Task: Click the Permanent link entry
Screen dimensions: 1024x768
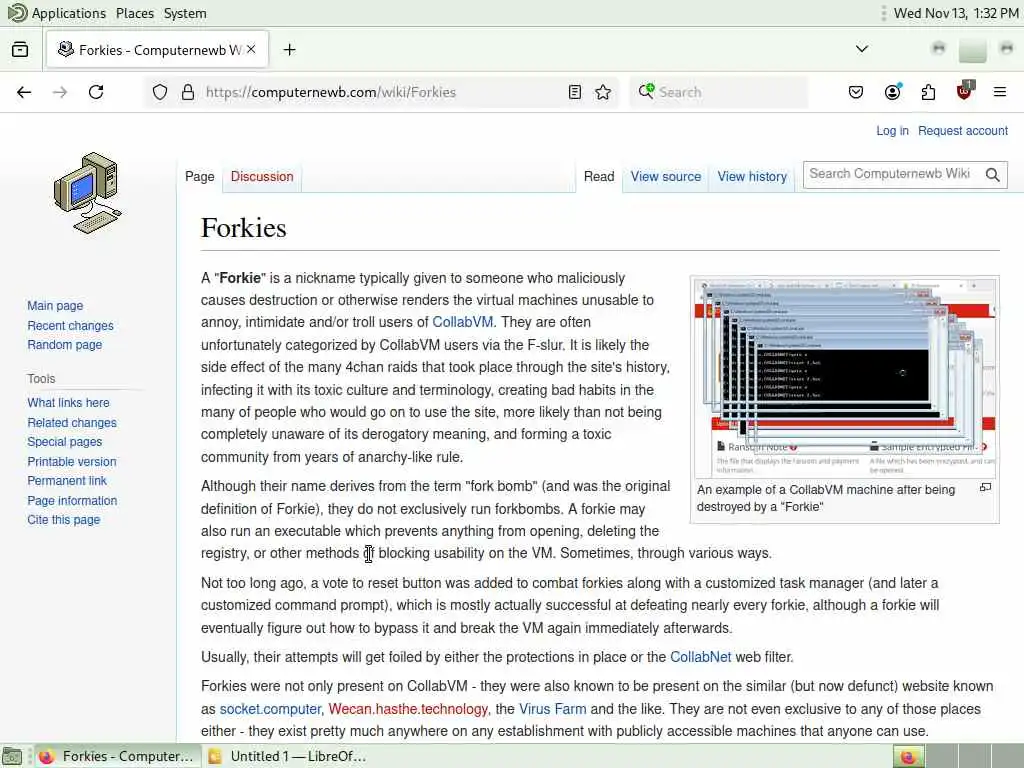Action: point(67,480)
